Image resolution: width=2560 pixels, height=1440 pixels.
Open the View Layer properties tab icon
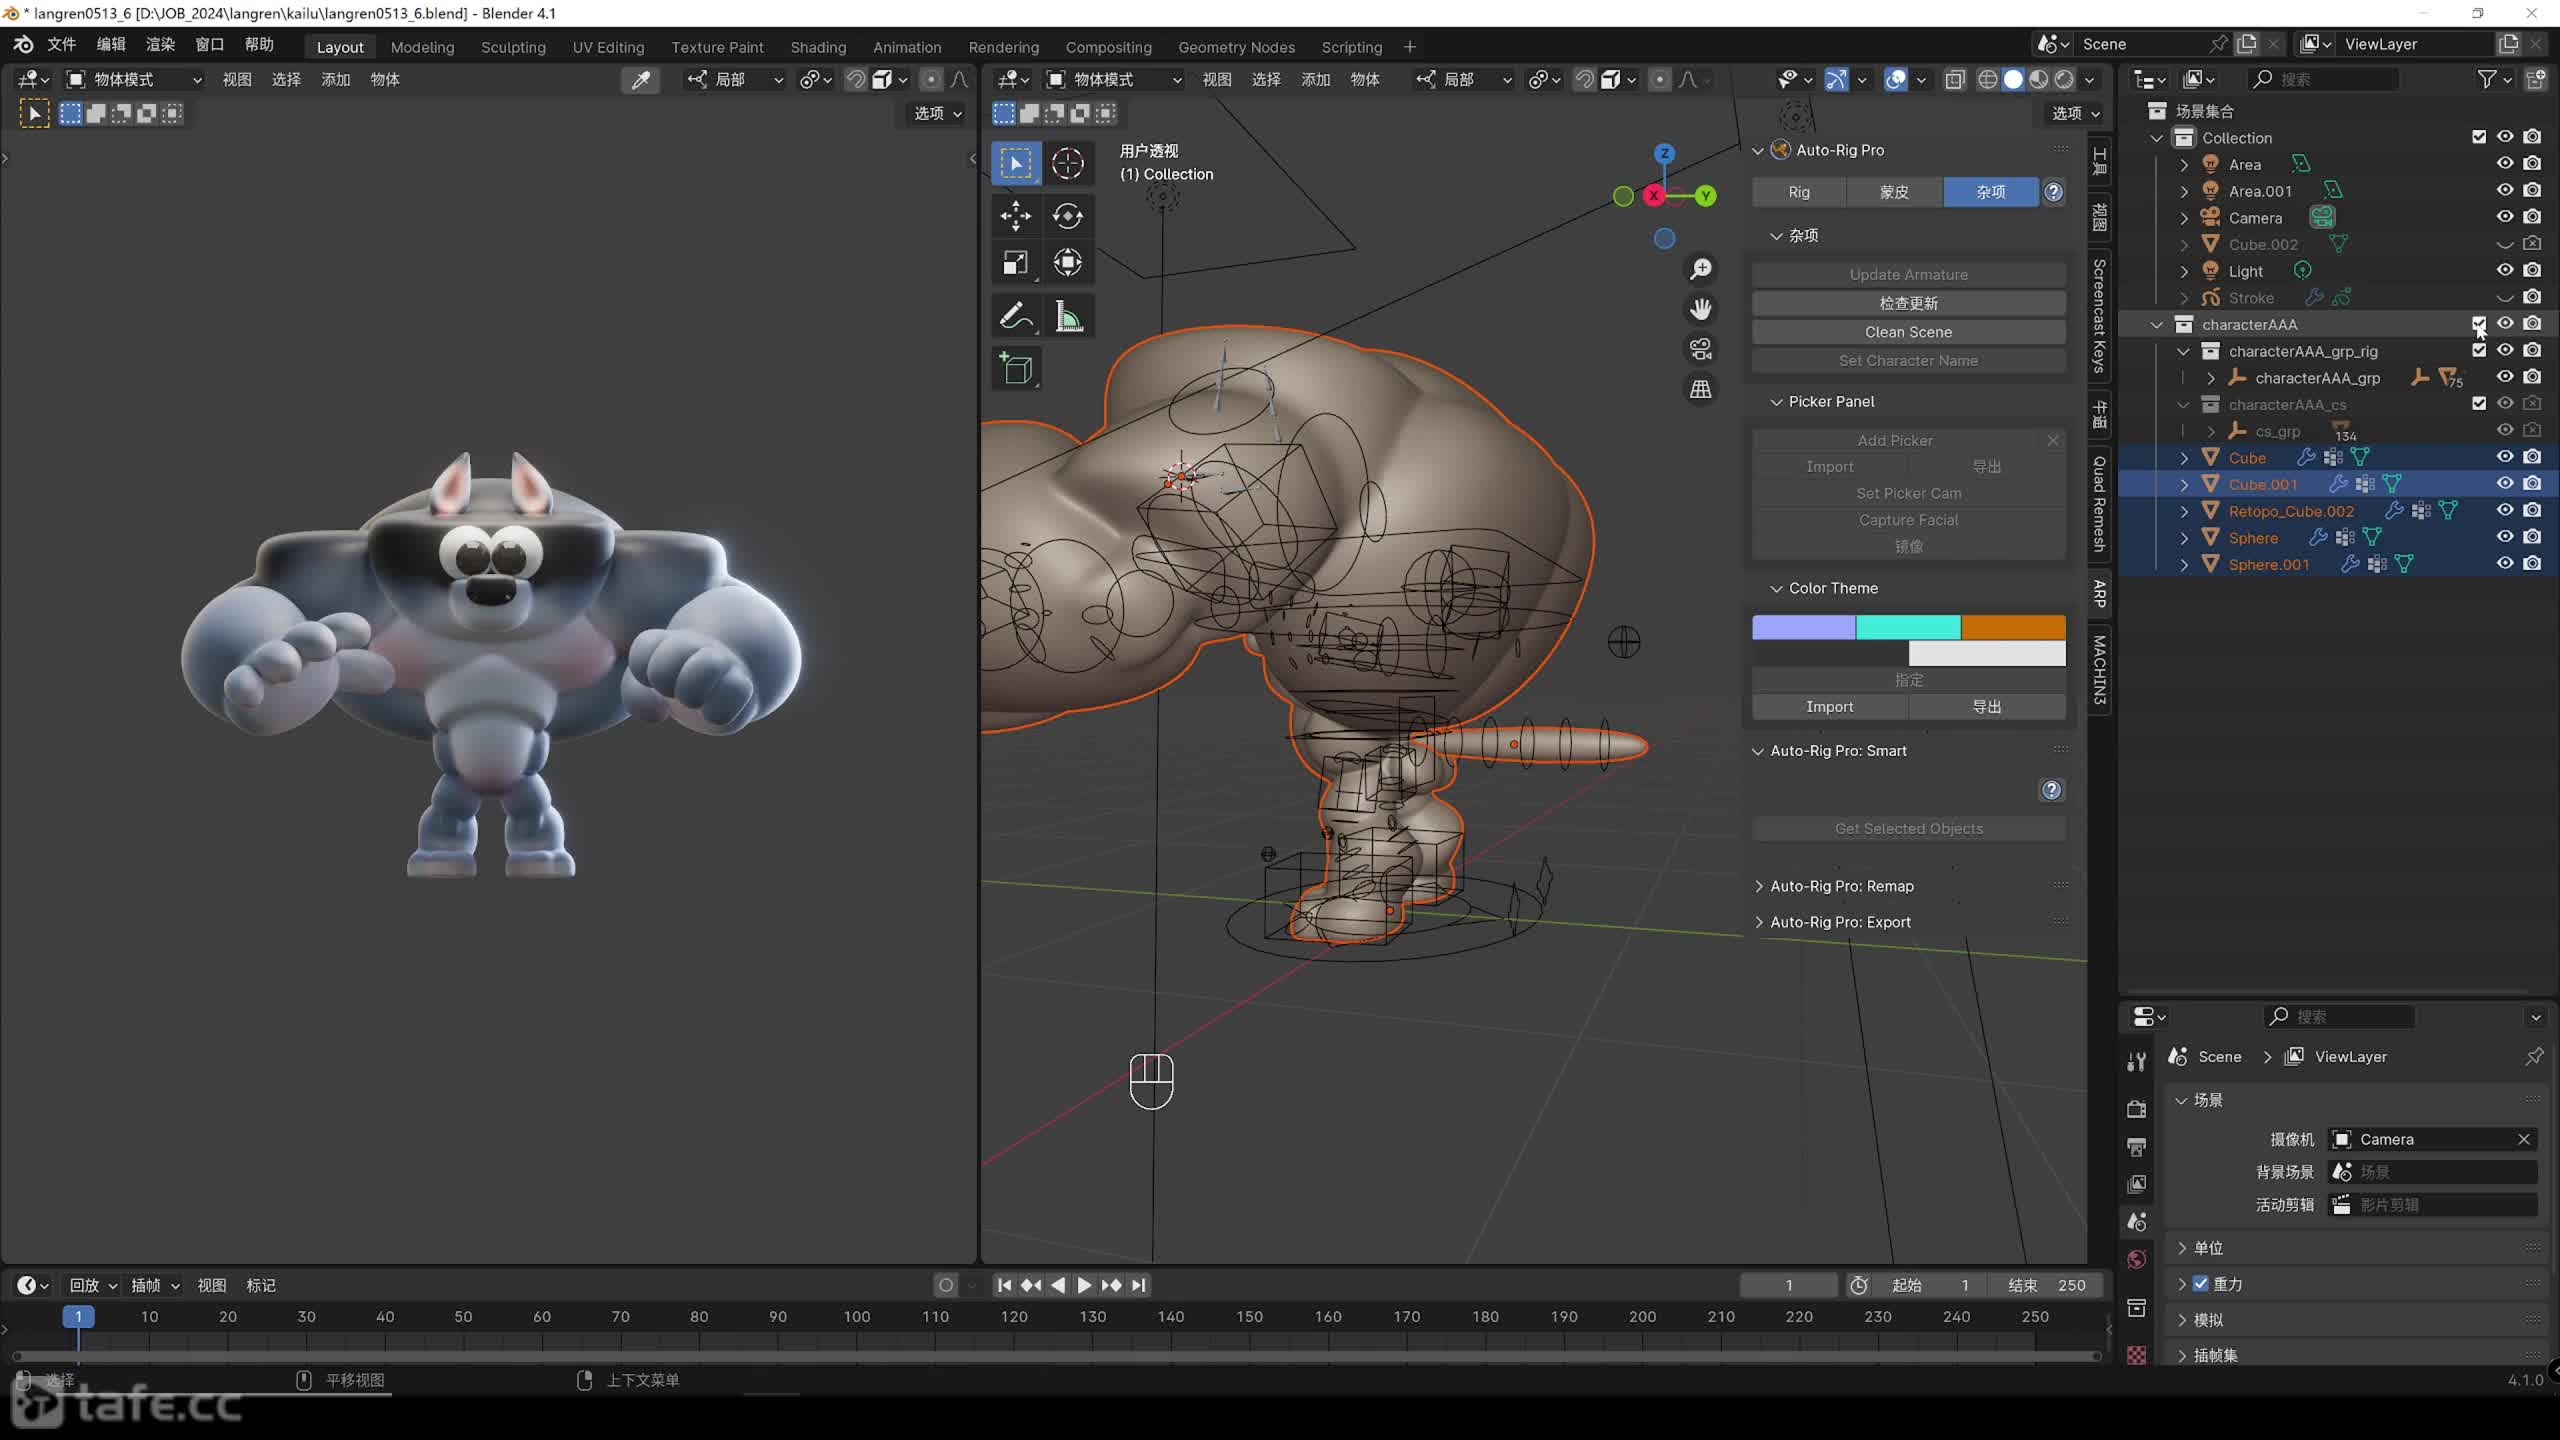click(2137, 1184)
